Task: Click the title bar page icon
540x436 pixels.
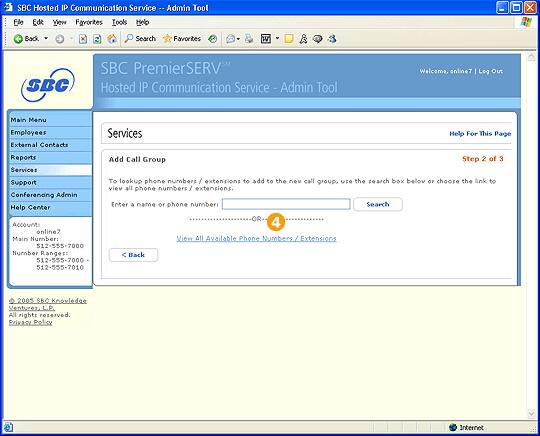Action: pyautogui.click(x=9, y=7)
